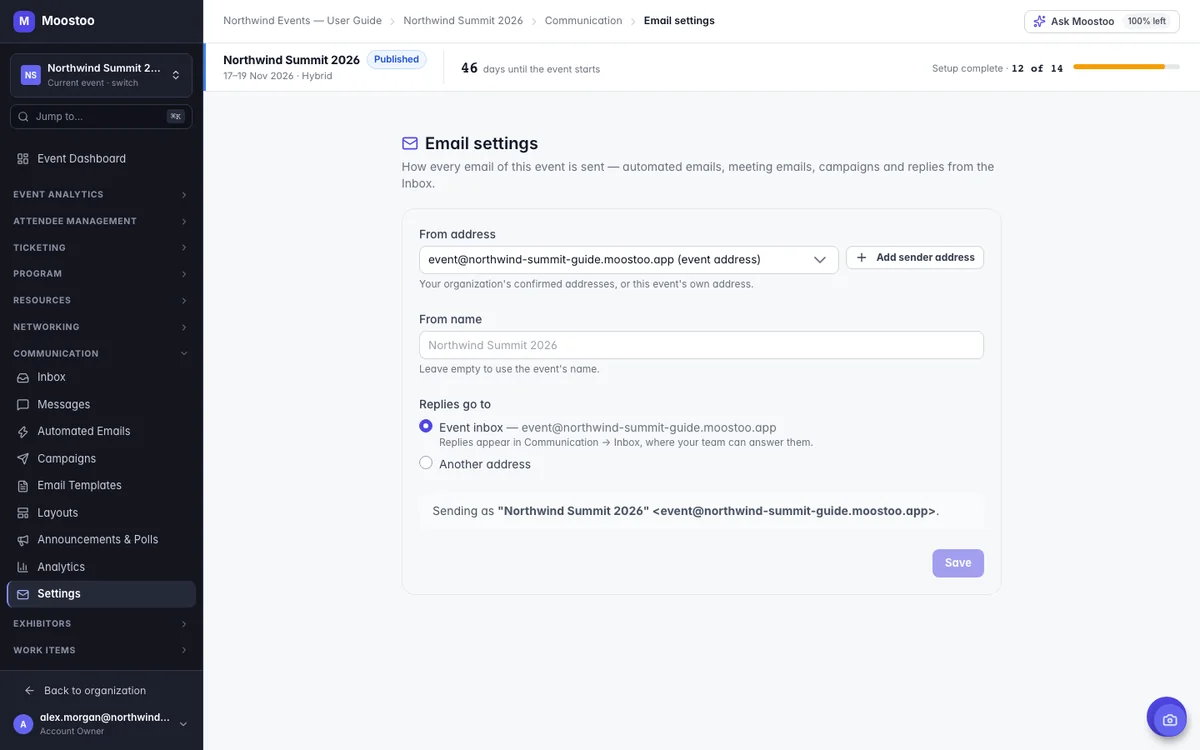Open the account menu chevron next to alex.morgan
This screenshot has height=750, width=1200.
coord(183,725)
